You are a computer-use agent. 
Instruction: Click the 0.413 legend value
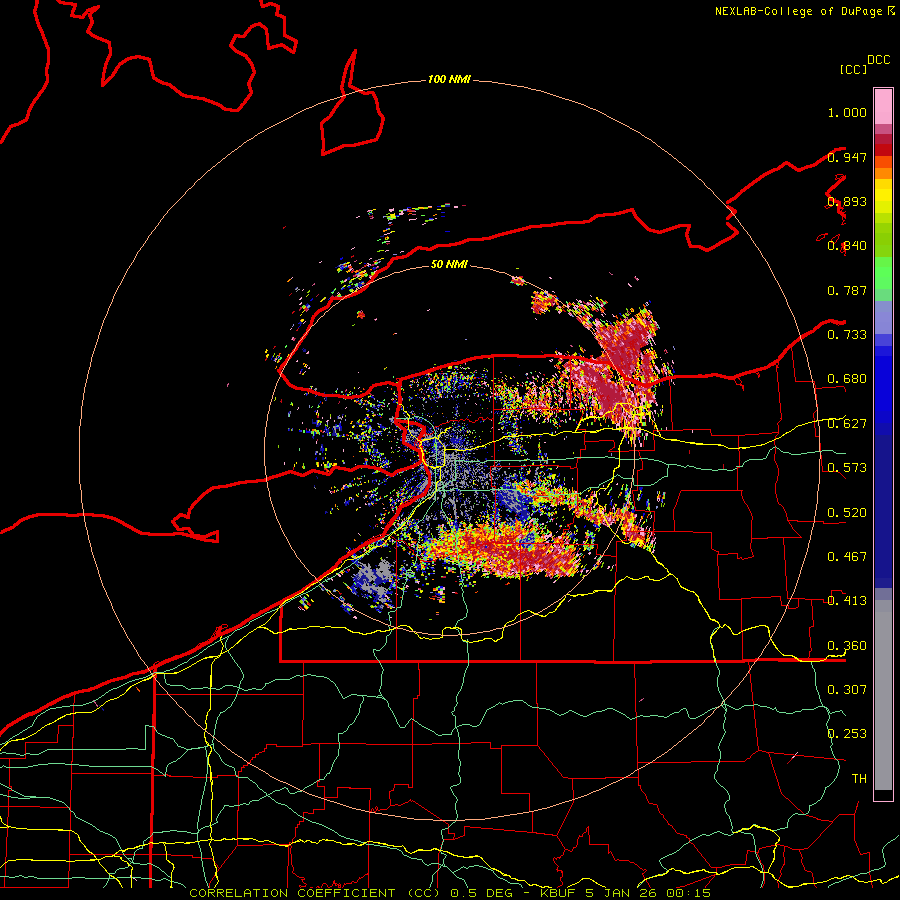click(x=847, y=601)
